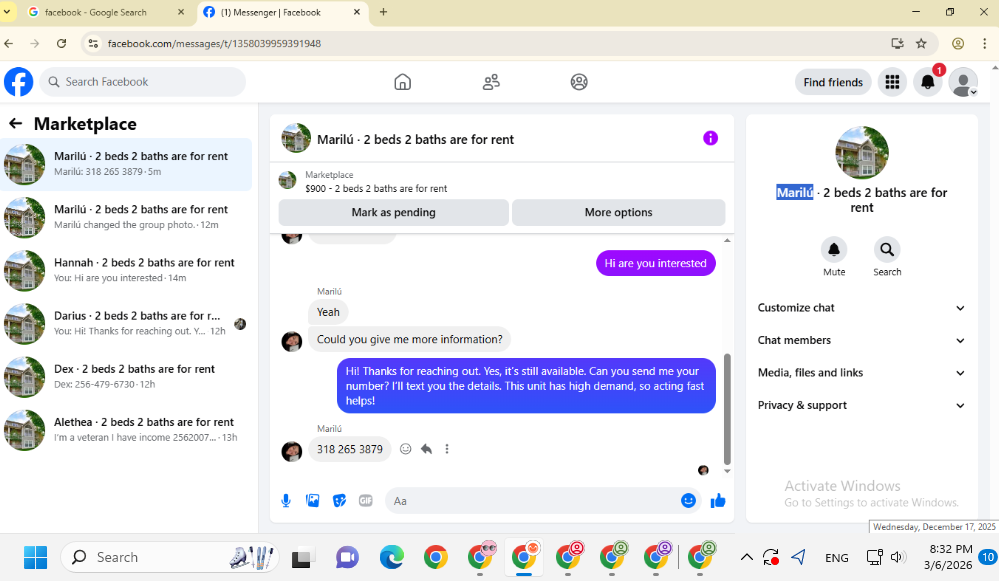
Task: Bookmark this page with star icon
Action: click(921, 43)
